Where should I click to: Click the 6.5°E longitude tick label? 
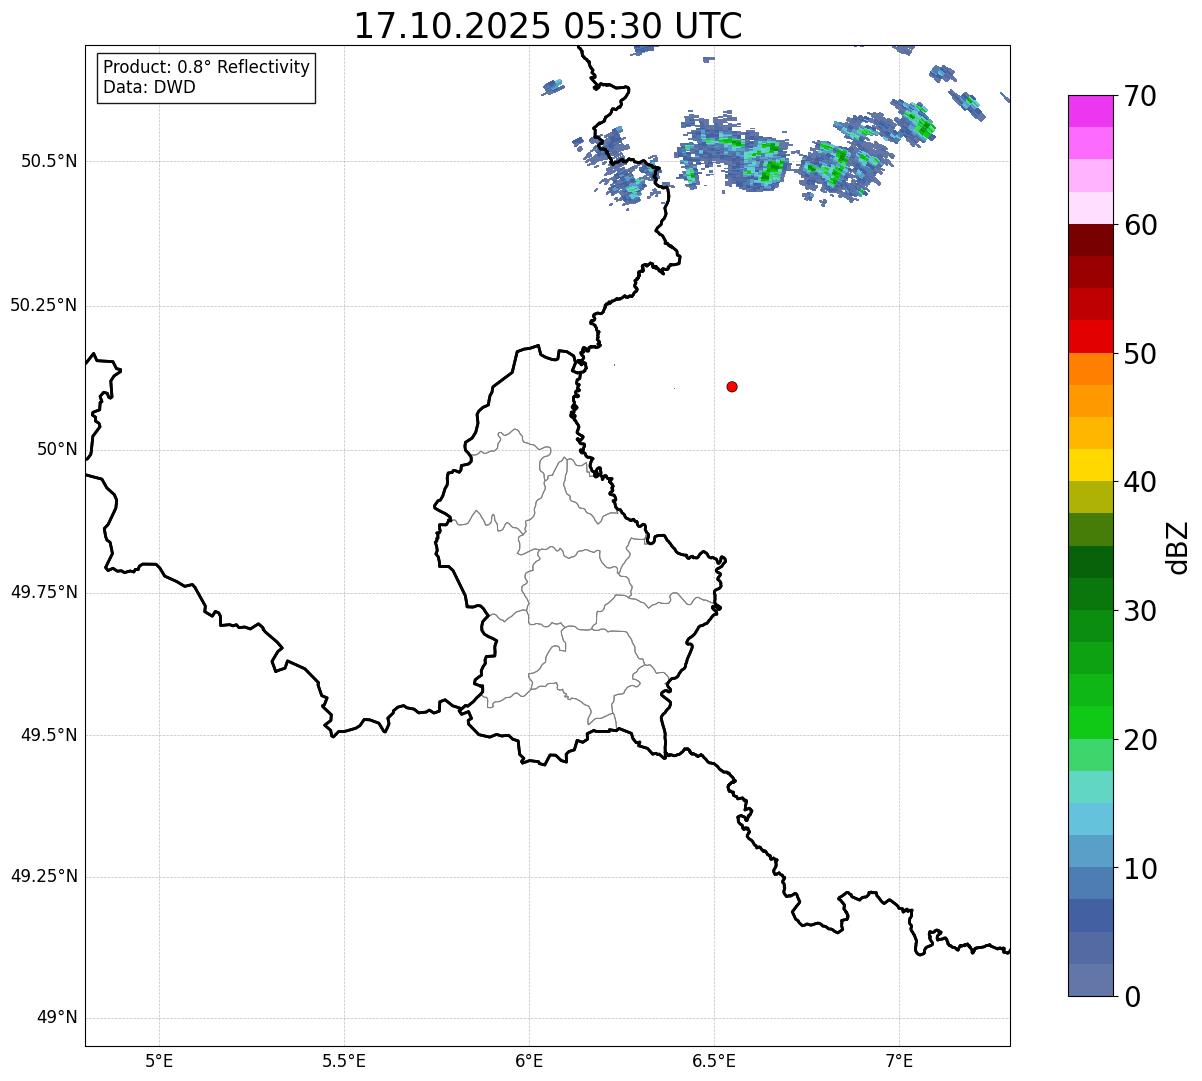pos(714,1060)
